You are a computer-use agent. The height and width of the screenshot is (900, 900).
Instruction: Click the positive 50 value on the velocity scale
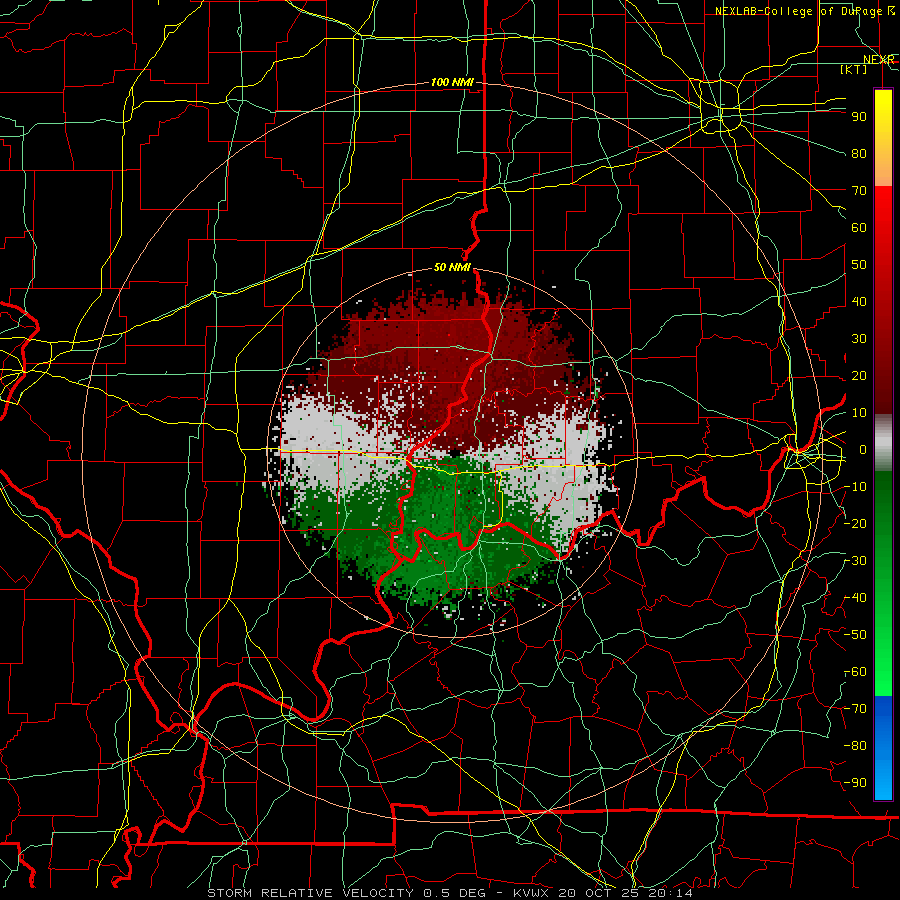coord(859,265)
